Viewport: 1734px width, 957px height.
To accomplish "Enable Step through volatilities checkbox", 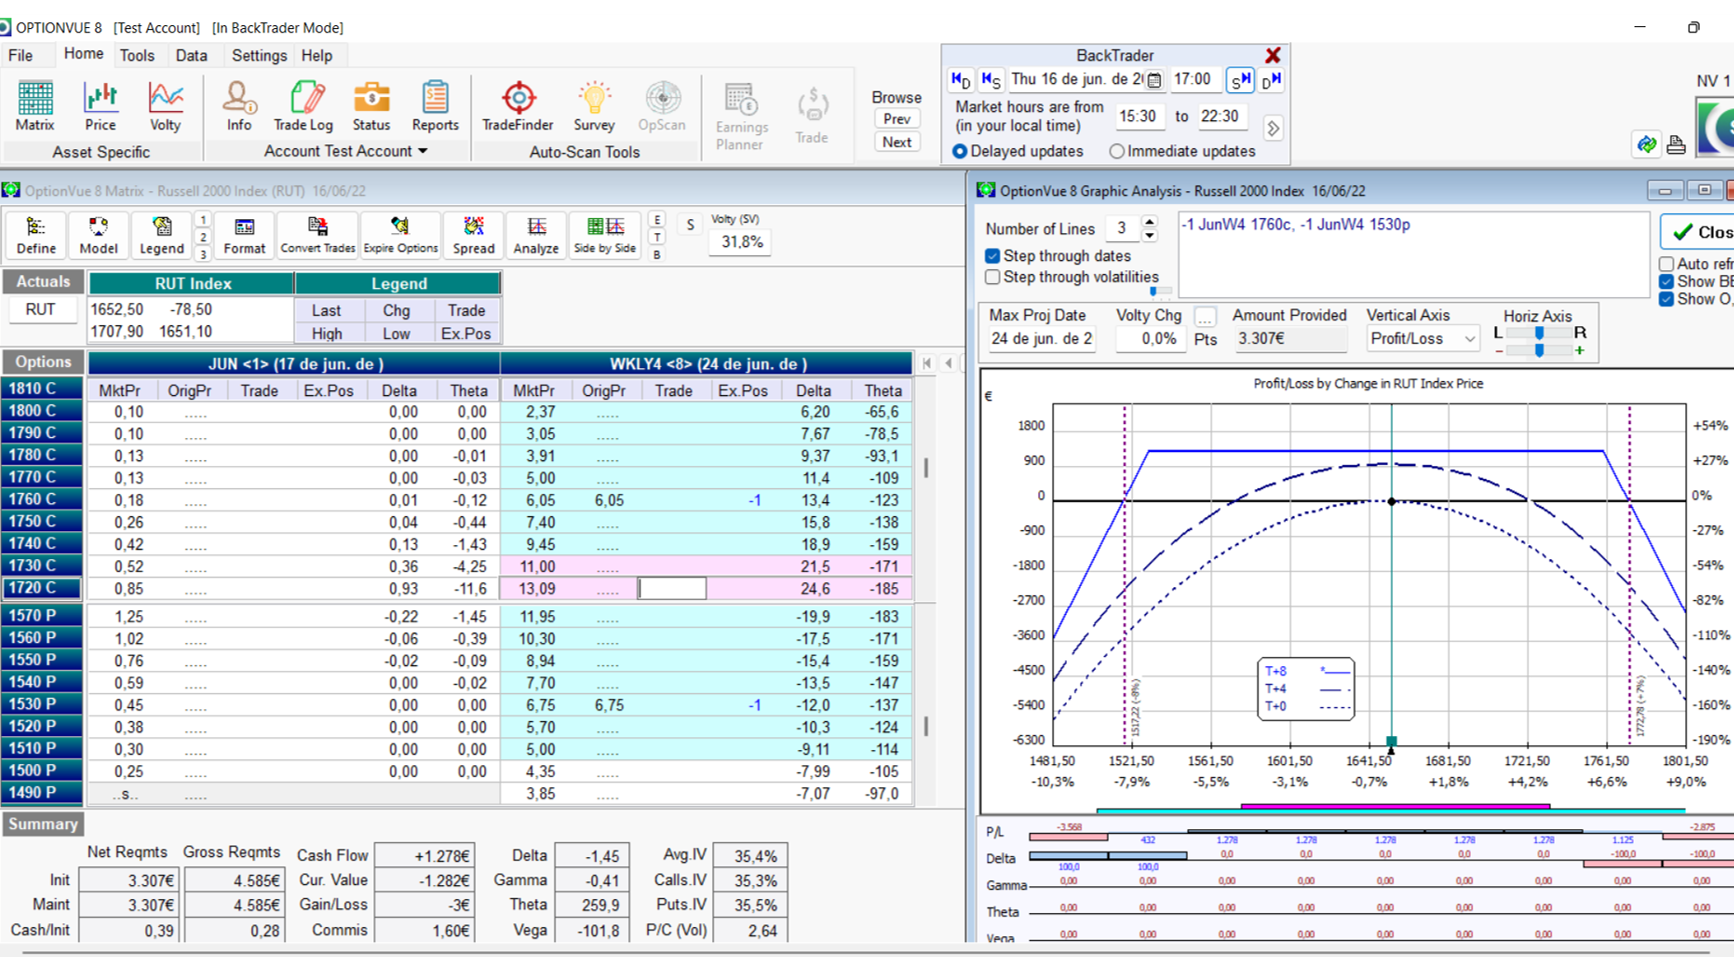I will click(x=992, y=277).
